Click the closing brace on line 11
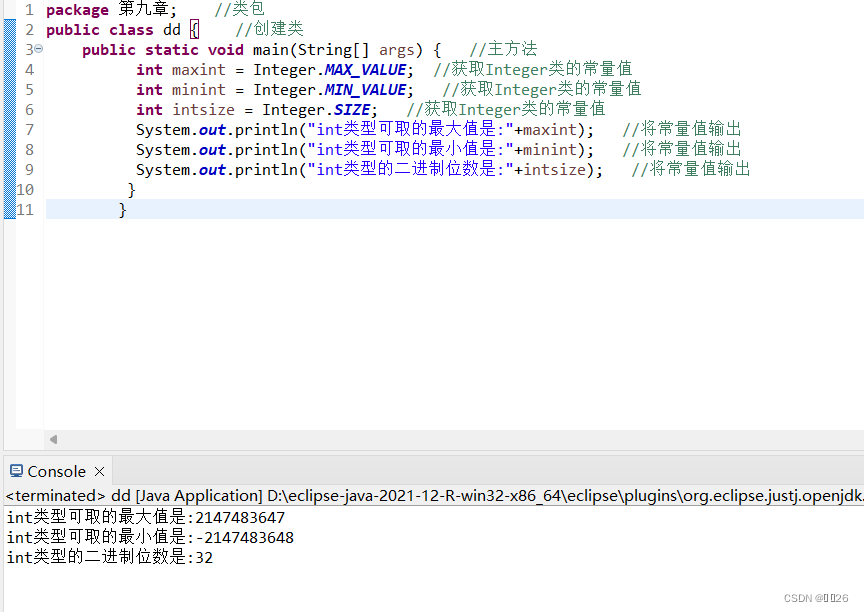 123,210
